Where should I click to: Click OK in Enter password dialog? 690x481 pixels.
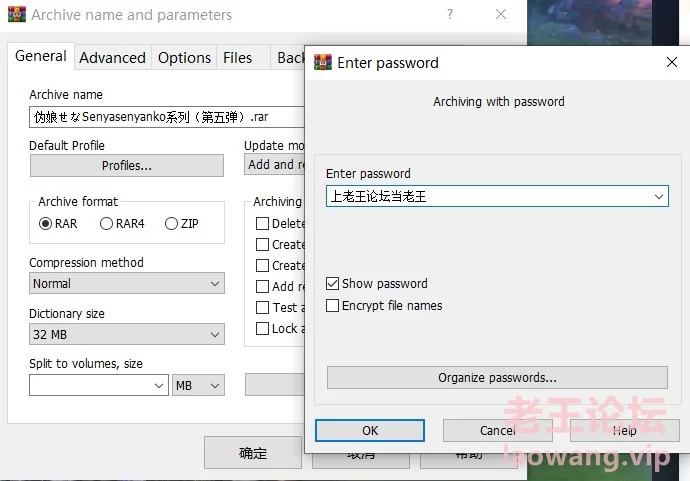pyautogui.click(x=370, y=430)
